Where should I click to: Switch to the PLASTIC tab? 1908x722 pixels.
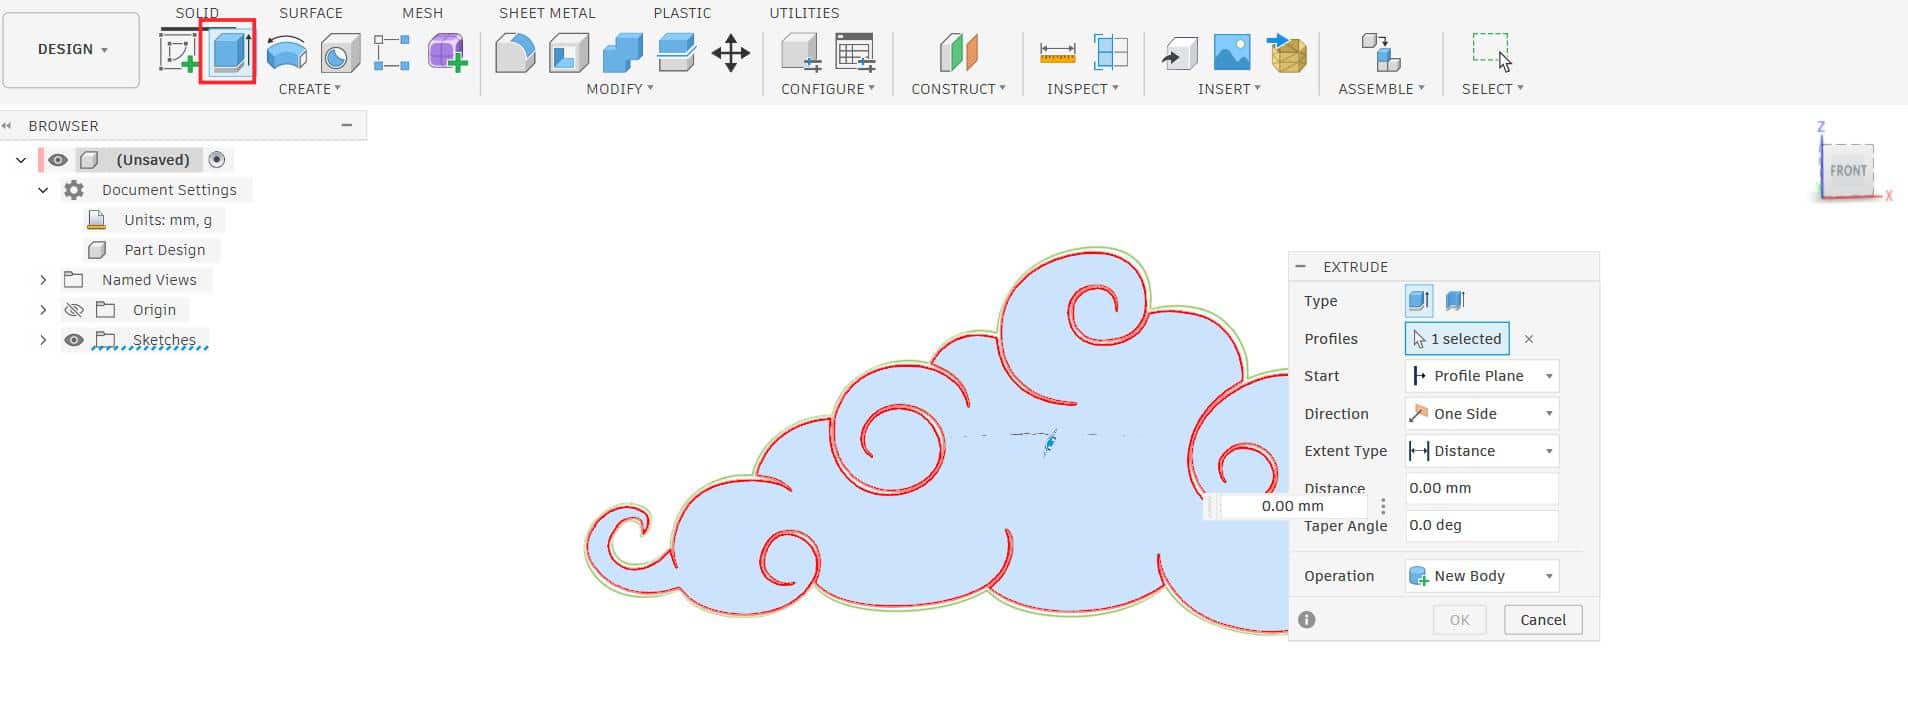pyautogui.click(x=682, y=13)
